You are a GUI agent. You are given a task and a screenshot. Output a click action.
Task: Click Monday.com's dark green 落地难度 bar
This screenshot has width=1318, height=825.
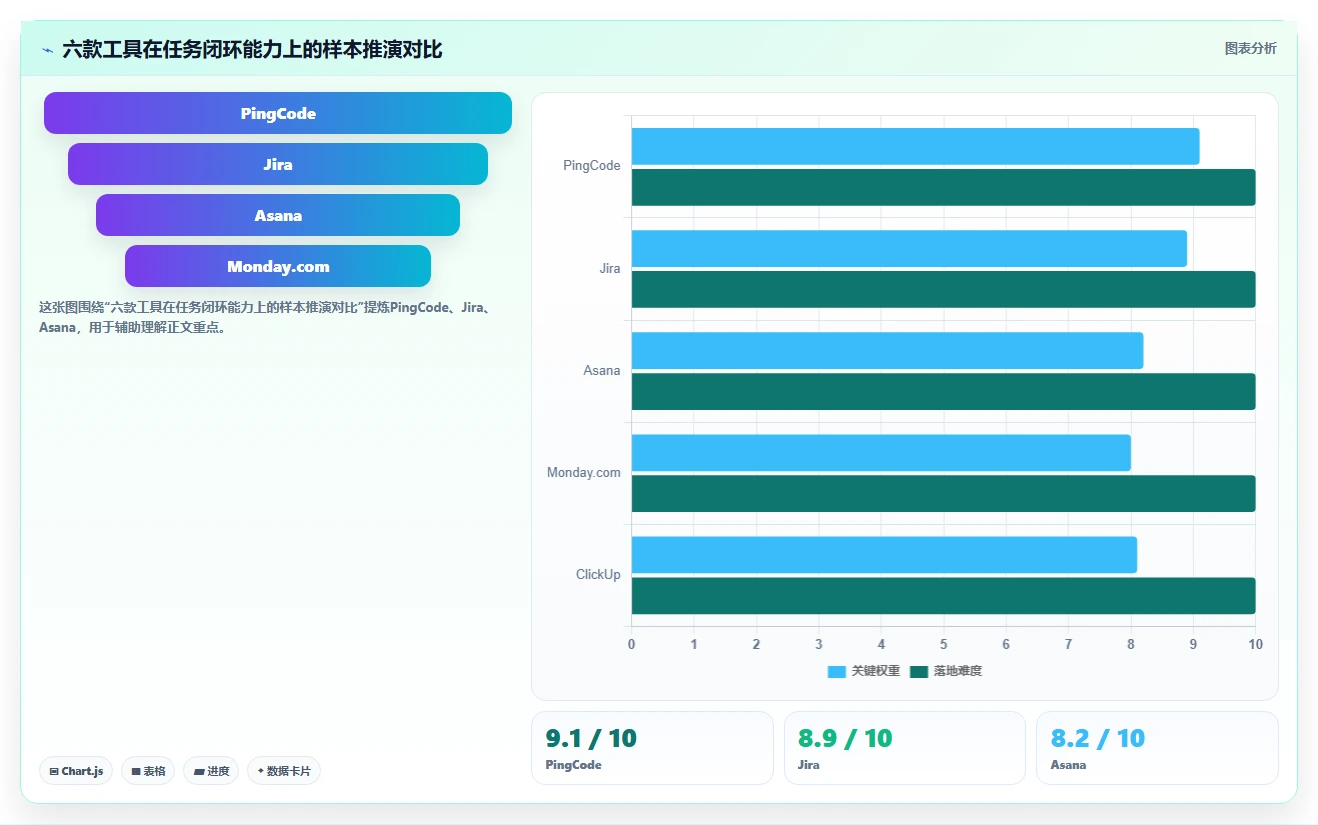(x=943, y=494)
